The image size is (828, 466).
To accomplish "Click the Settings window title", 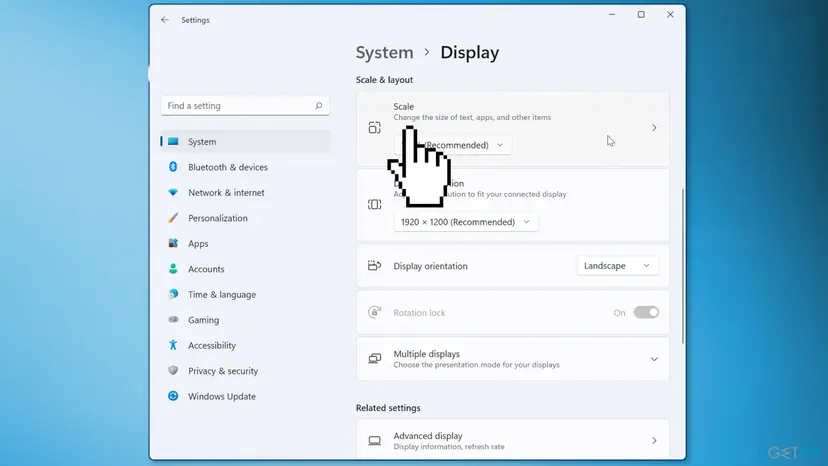I will pyautogui.click(x=195, y=20).
